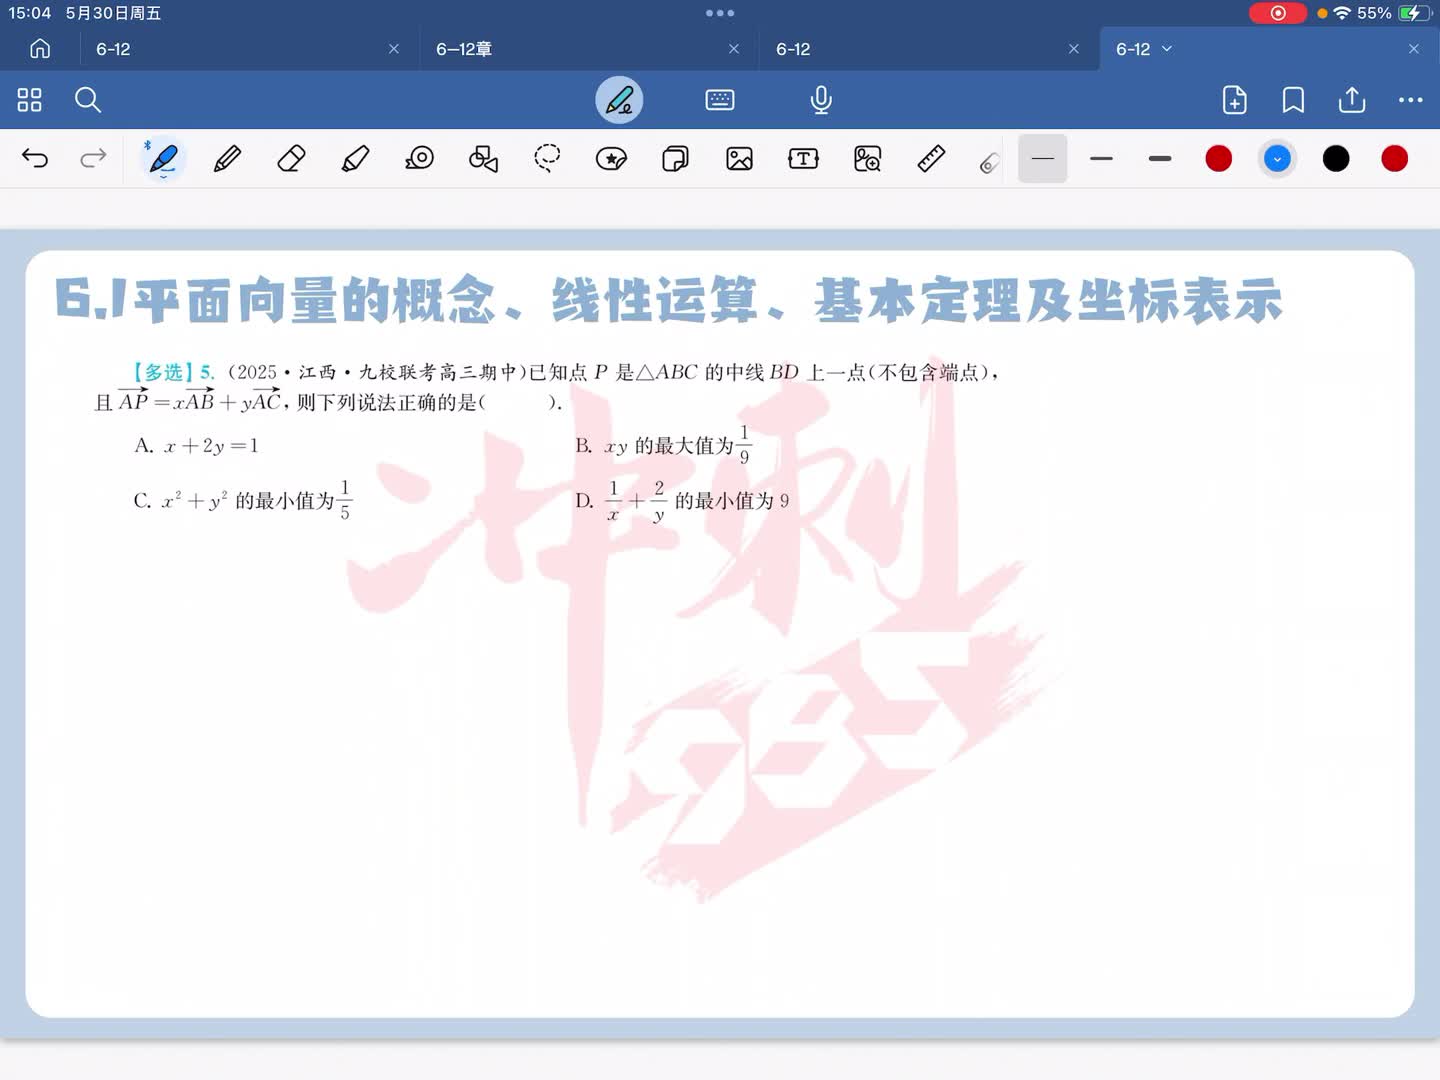The height and width of the screenshot is (1080, 1440).
Task: Choose the highlighter tool
Action: [355, 159]
